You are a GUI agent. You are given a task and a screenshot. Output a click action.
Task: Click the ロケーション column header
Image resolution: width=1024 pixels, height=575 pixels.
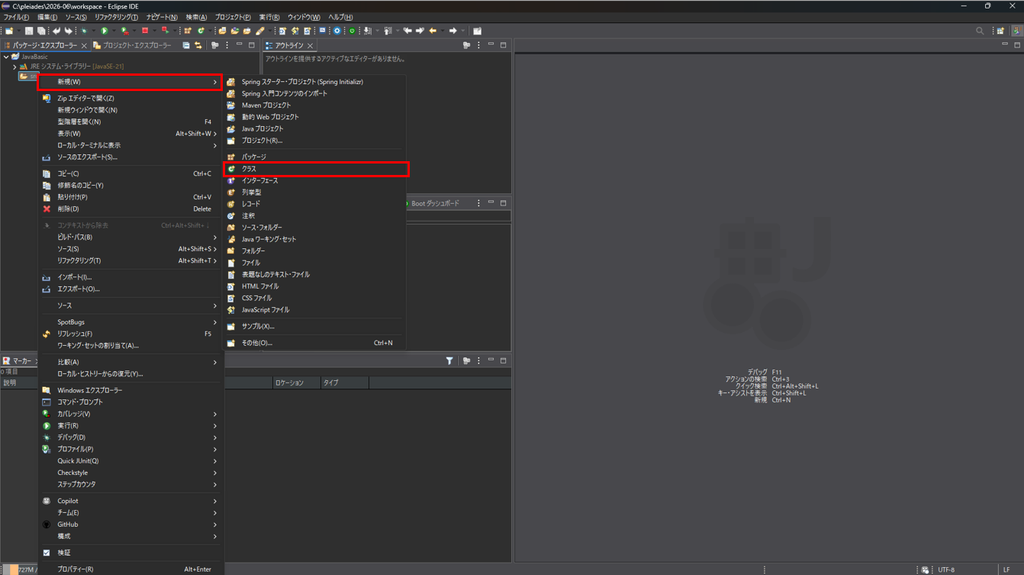[295, 383]
